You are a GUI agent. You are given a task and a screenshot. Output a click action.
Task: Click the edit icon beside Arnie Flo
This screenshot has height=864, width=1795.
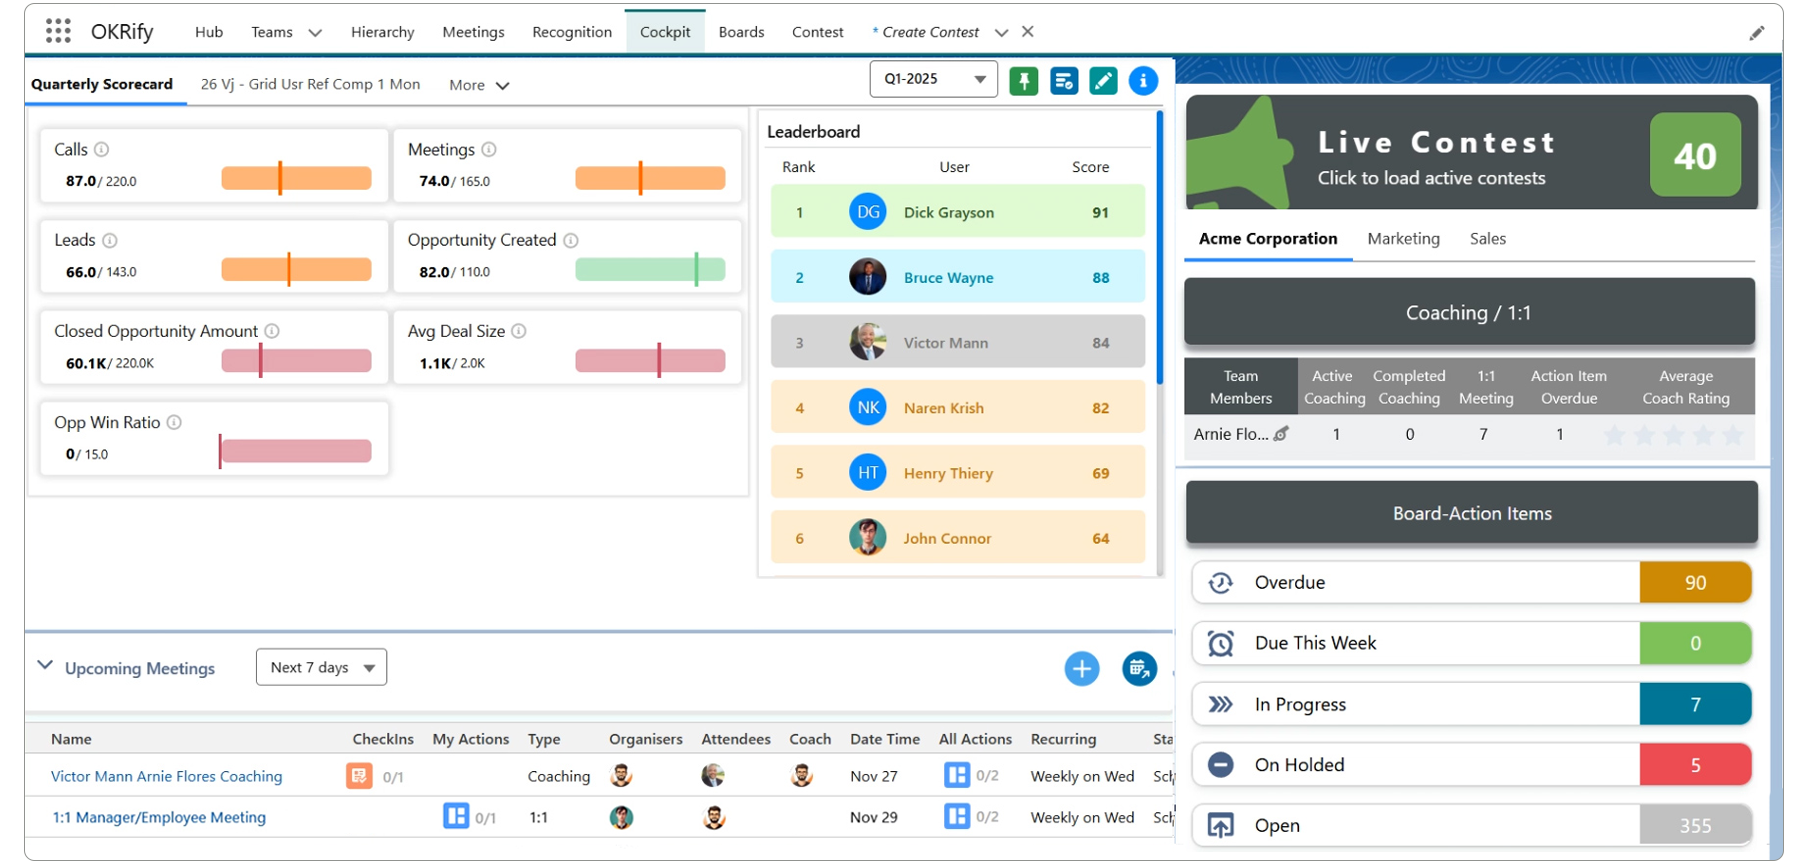pyautogui.click(x=1281, y=434)
